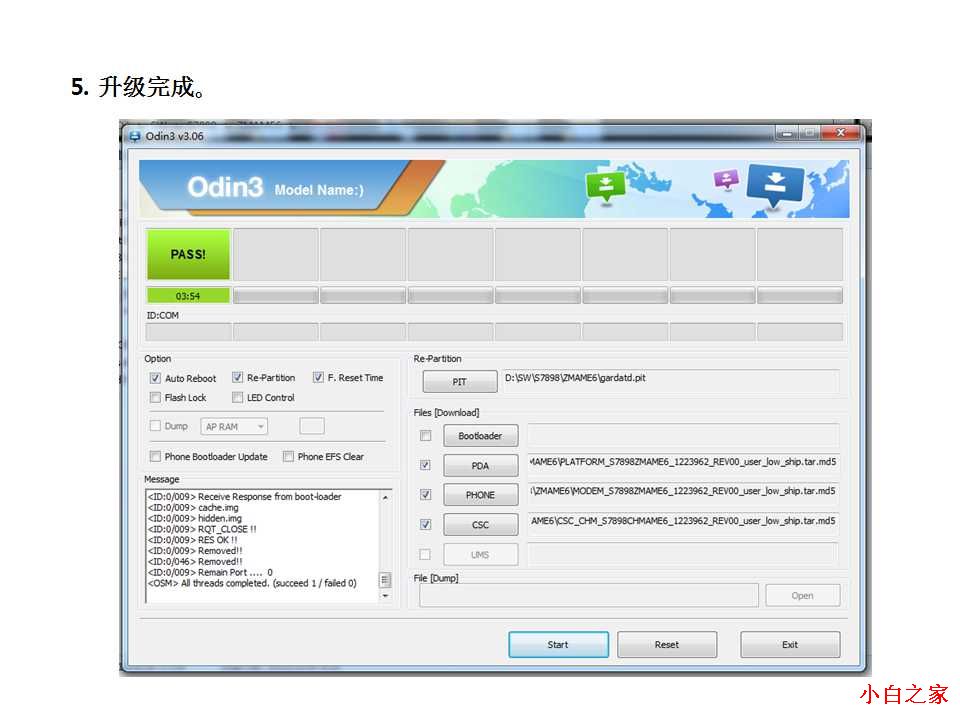Click the CSC file path field

click(683, 522)
